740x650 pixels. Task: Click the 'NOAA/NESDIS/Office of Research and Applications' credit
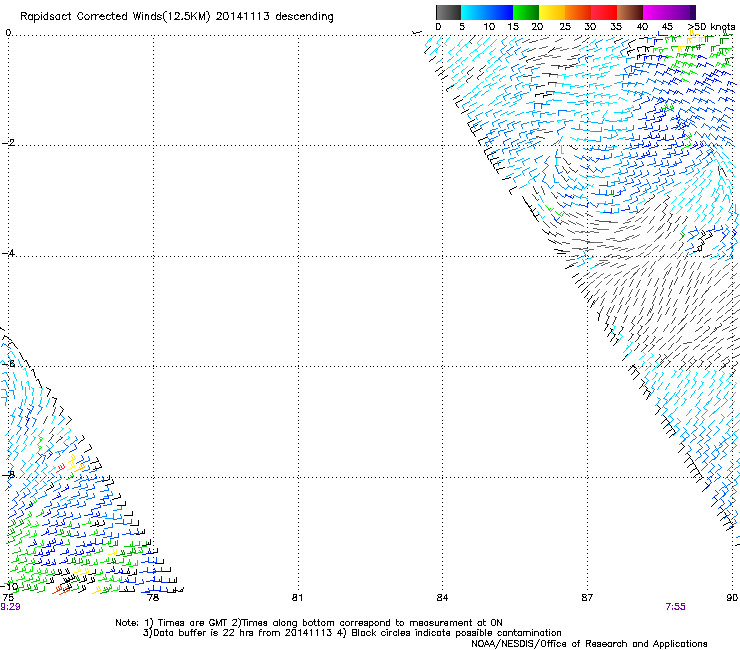589,644
